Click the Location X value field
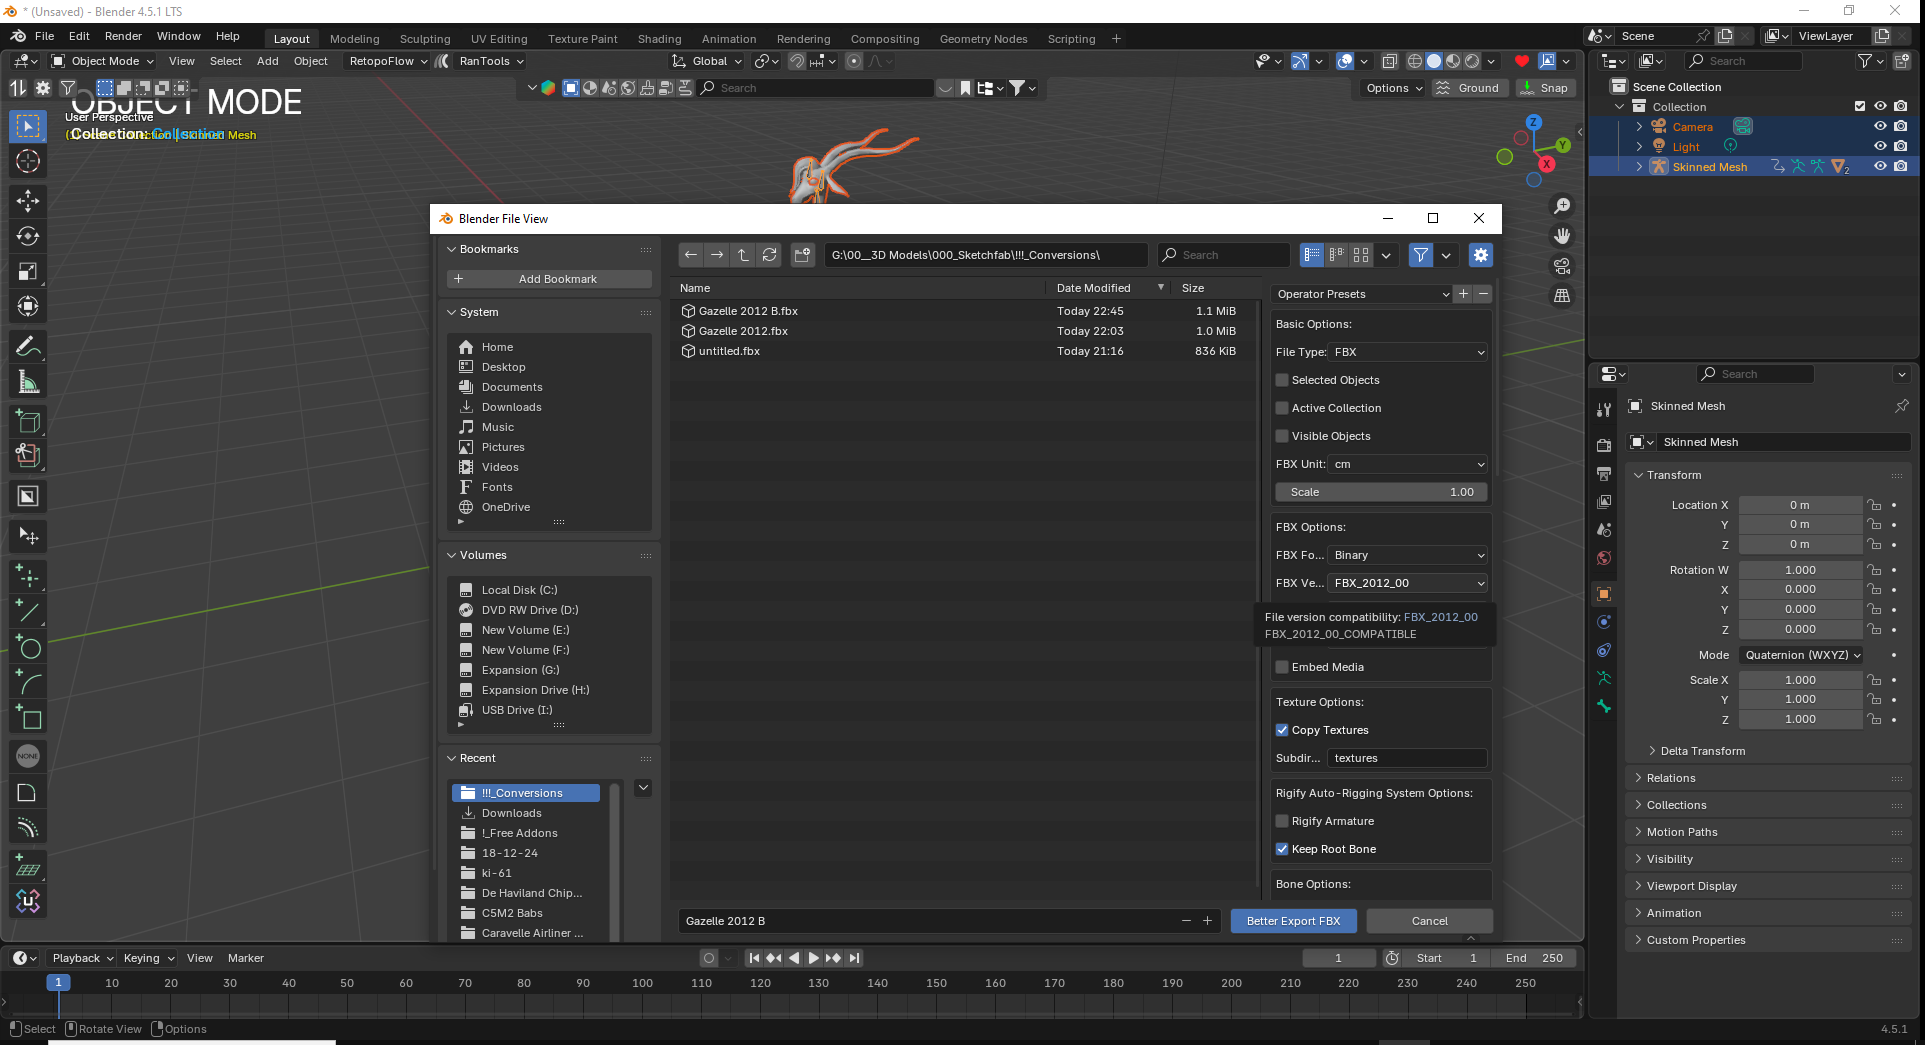 pyautogui.click(x=1800, y=505)
